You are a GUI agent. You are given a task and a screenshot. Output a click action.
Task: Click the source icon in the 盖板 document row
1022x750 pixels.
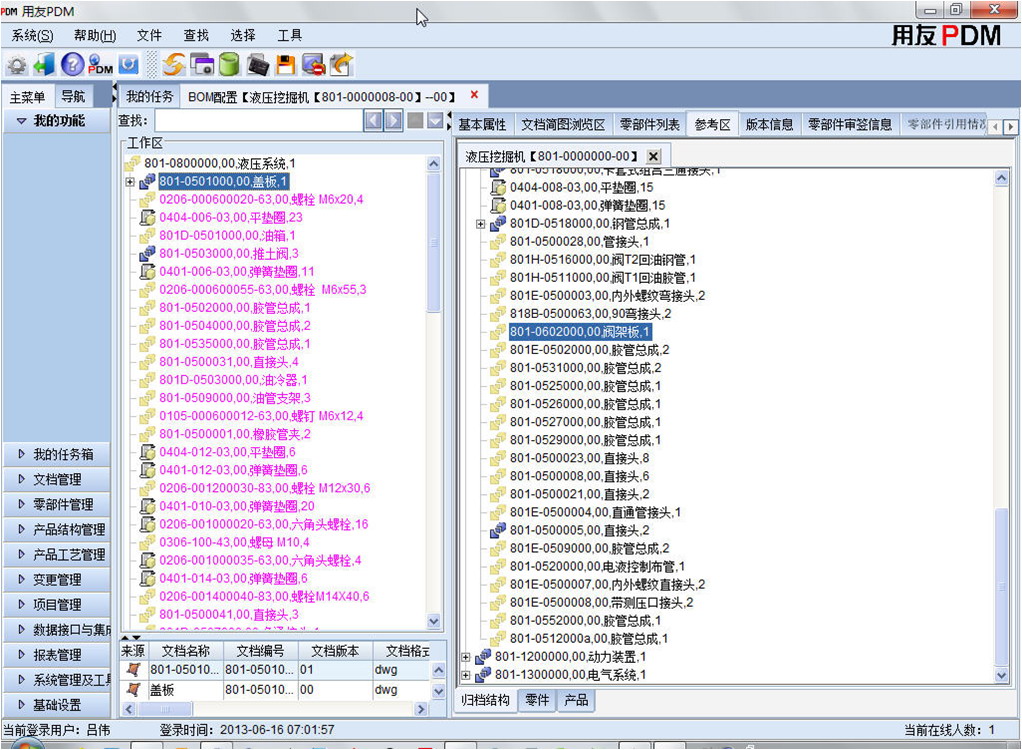point(134,689)
